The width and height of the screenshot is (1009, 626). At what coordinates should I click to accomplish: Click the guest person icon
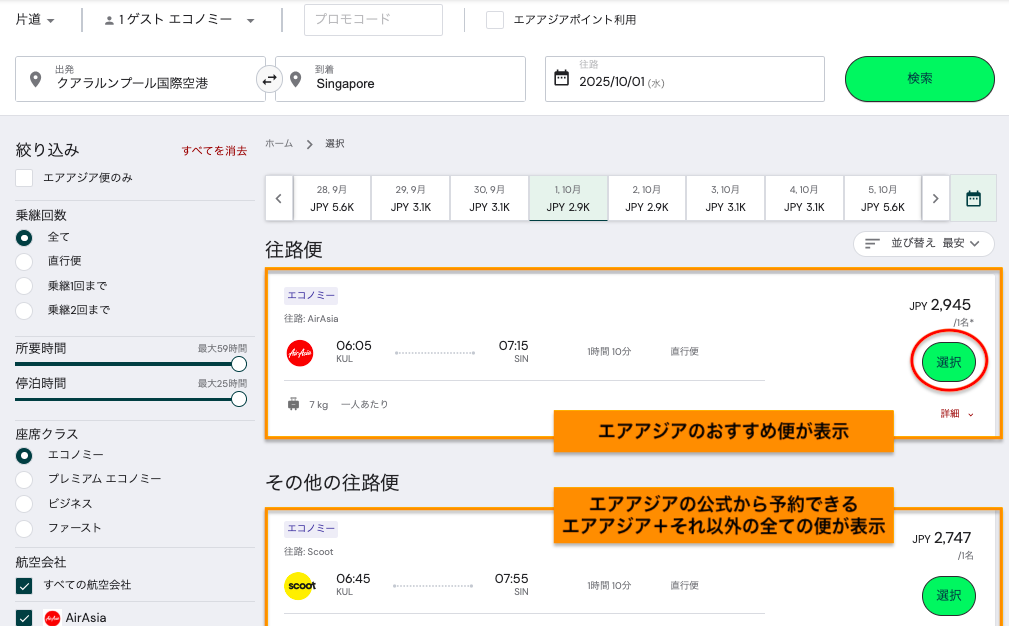pyautogui.click(x=109, y=21)
